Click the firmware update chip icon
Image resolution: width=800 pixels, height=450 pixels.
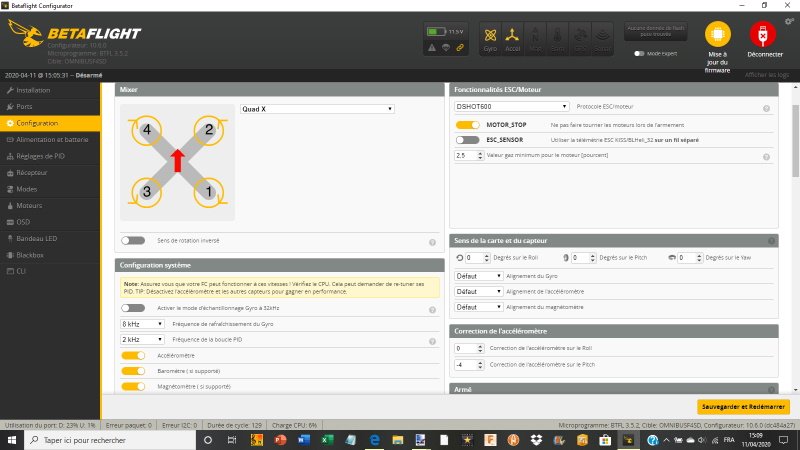click(x=718, y=33)
